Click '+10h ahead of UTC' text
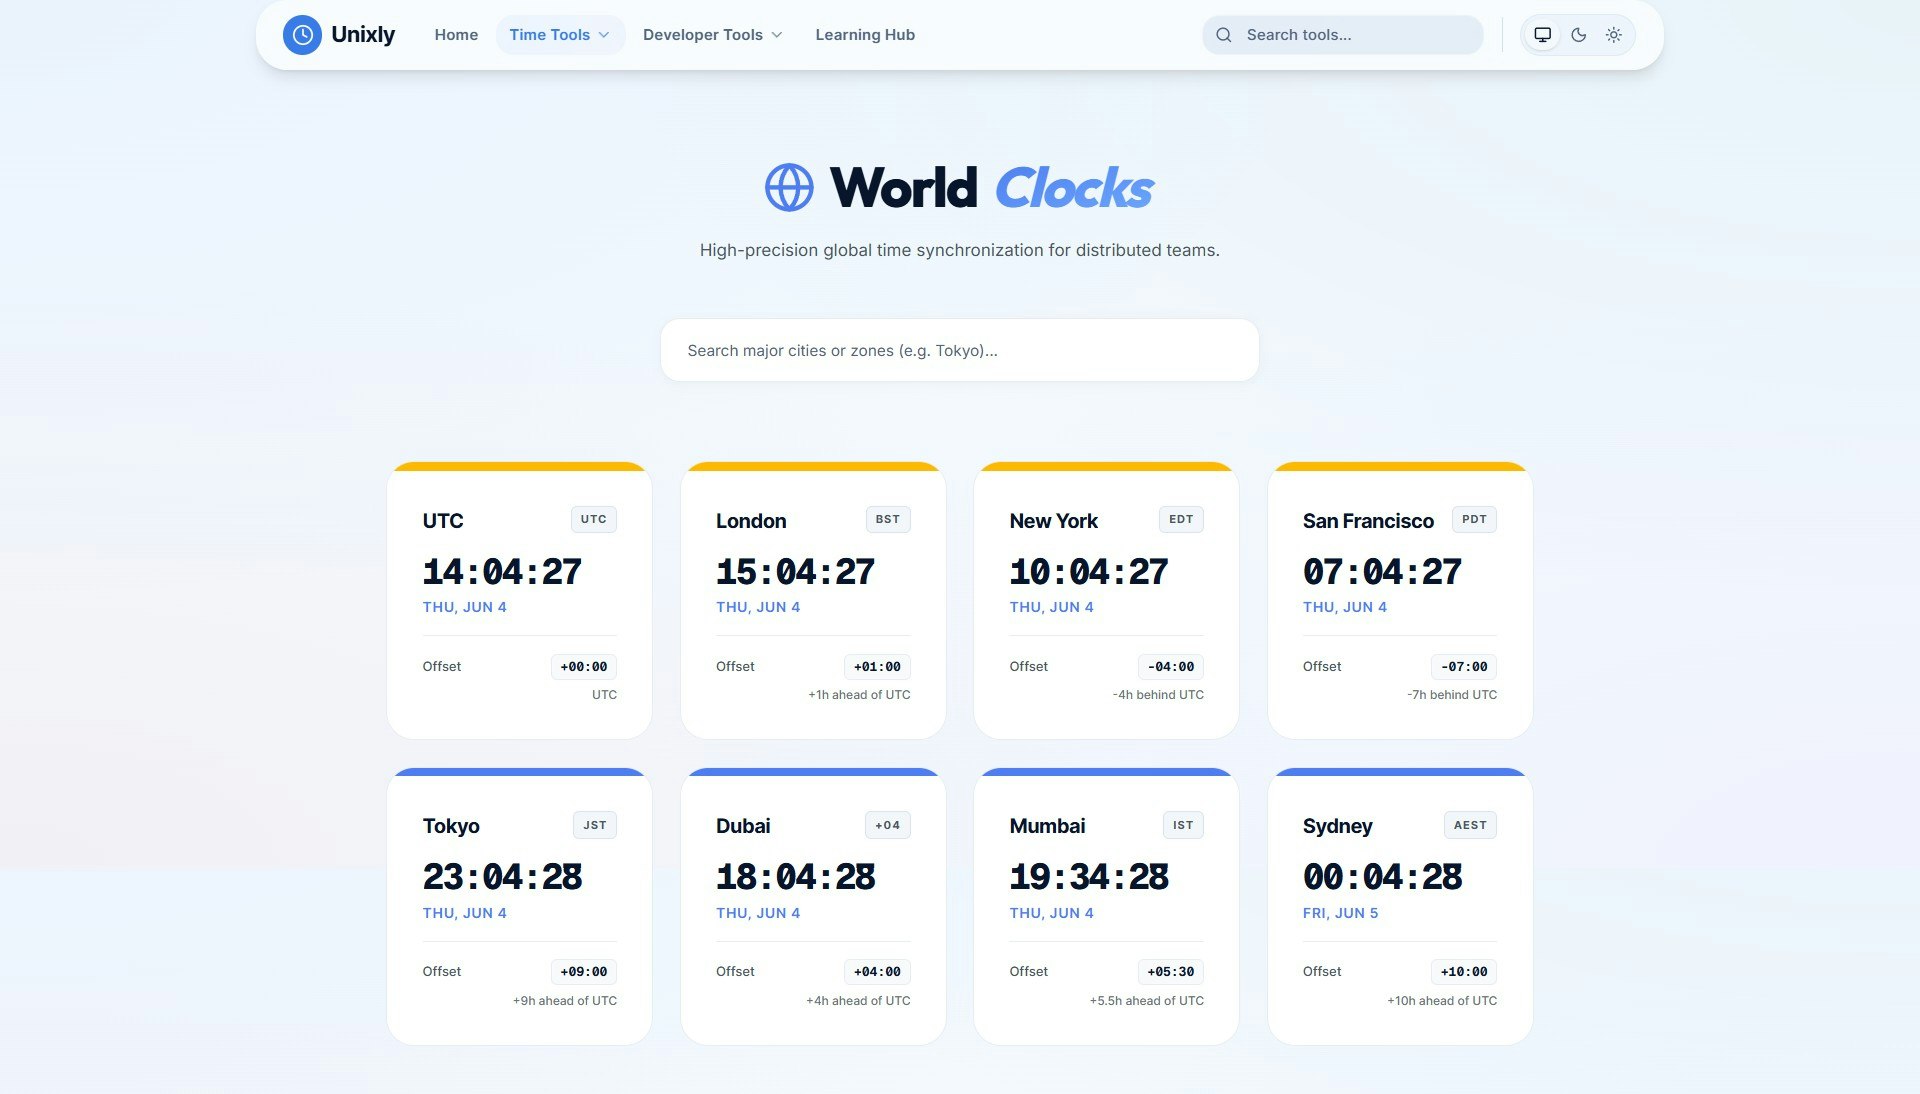Screen dimensions: 1920x1094 (1442, 1001)
